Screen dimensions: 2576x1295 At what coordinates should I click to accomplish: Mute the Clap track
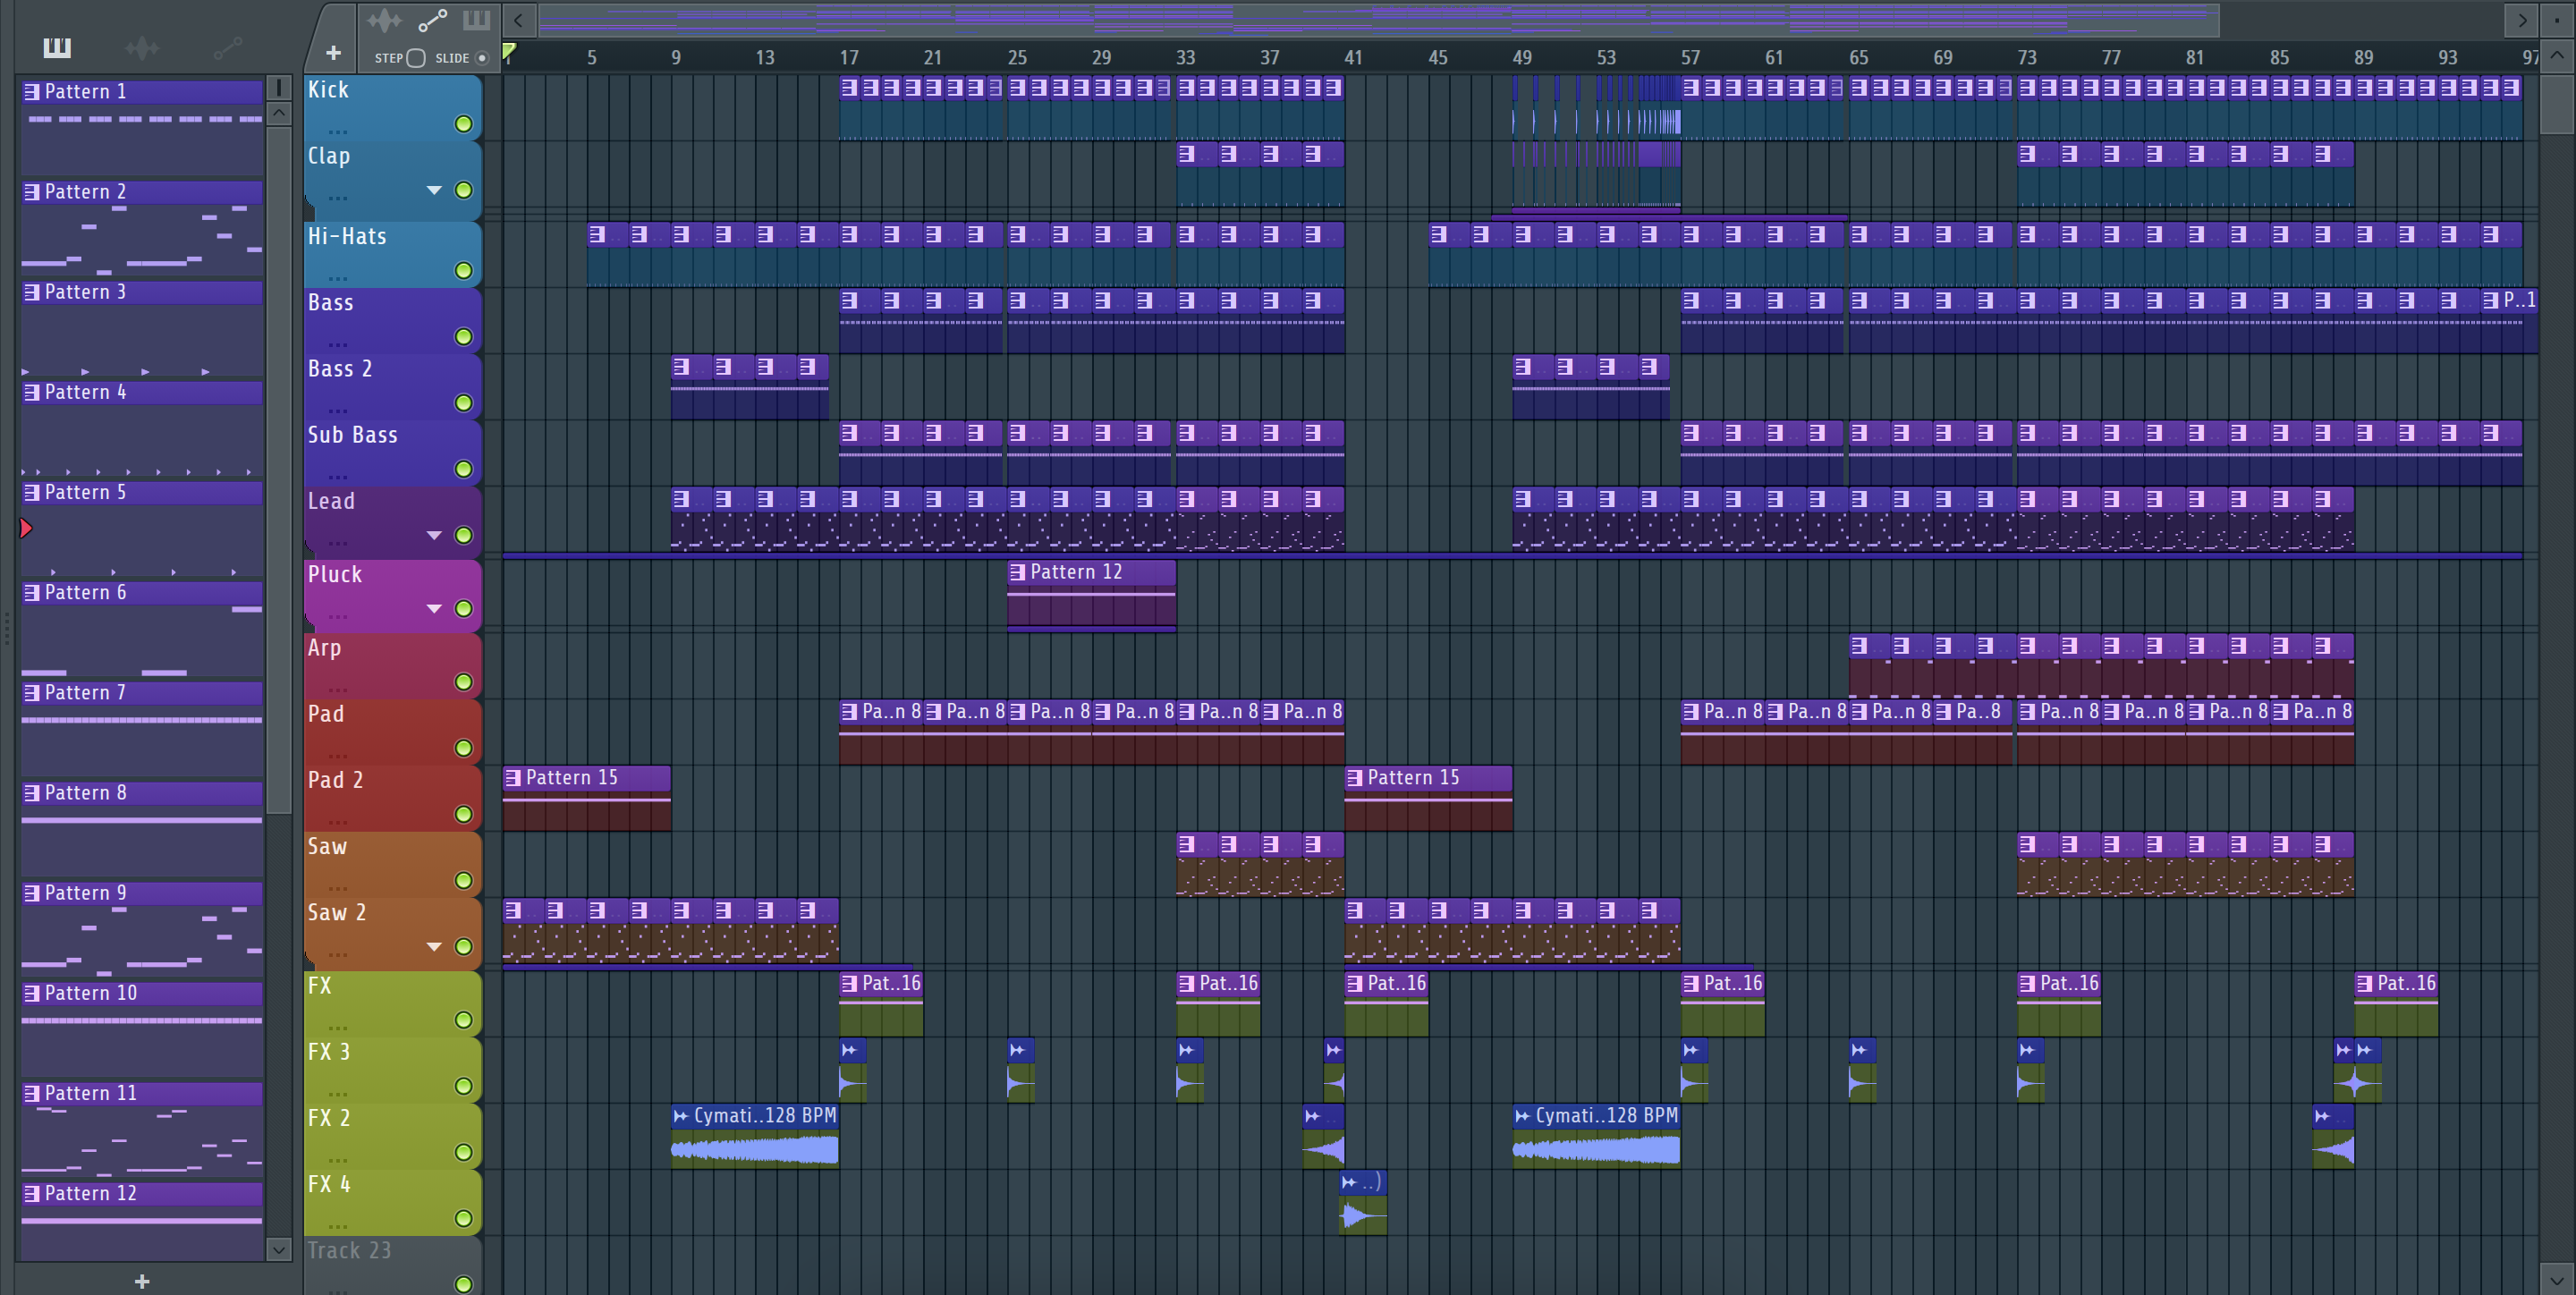tap(463, 190)
